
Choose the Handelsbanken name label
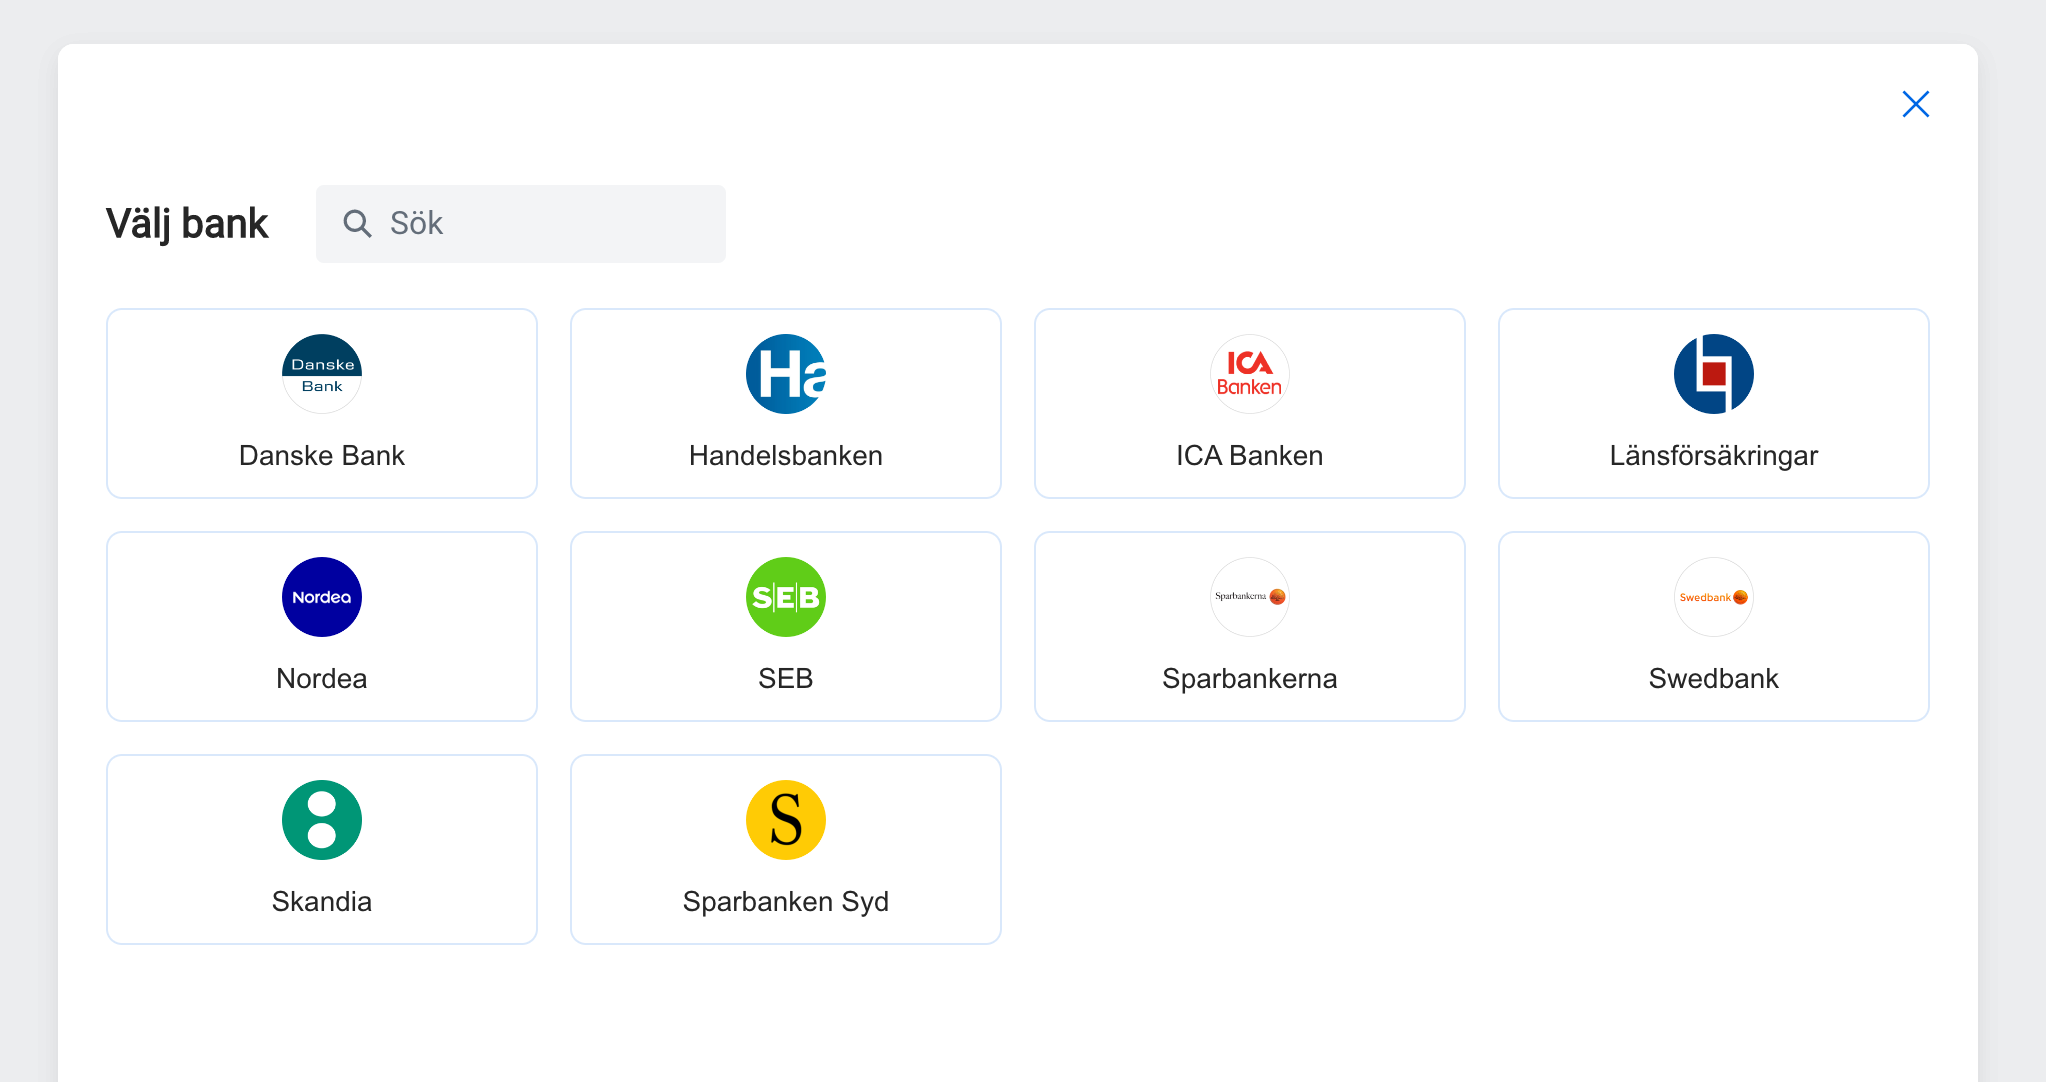click(x=786, y=456)
